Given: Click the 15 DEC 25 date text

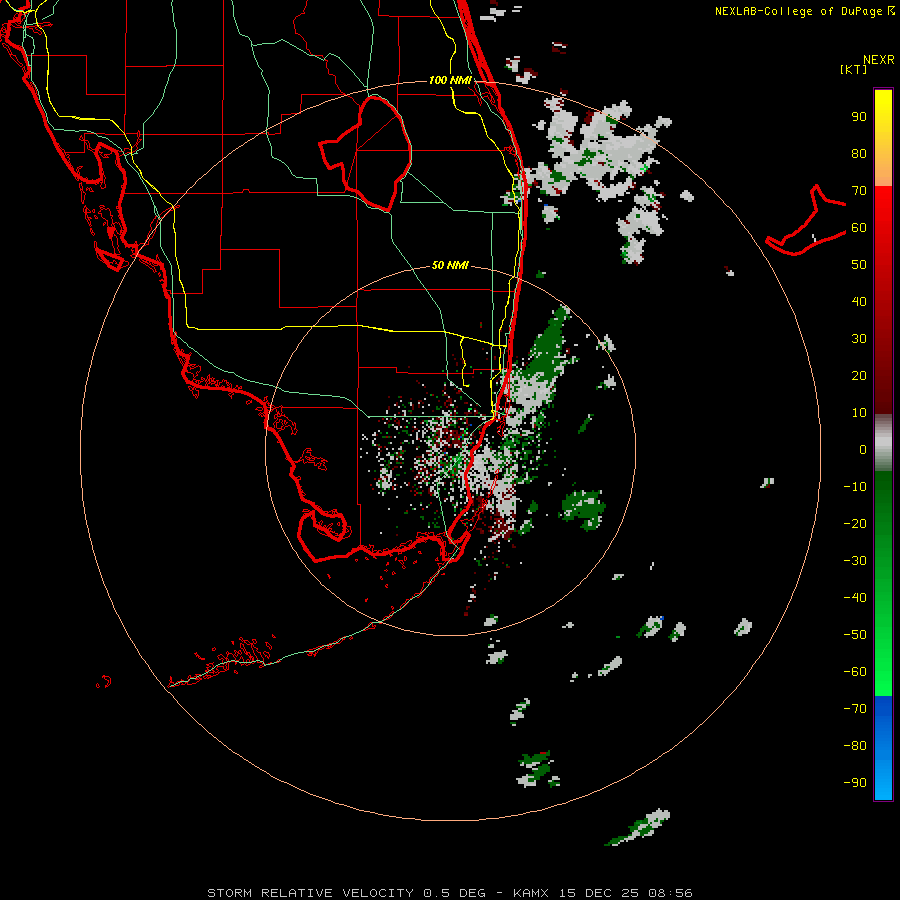Looking at the screenshot, I should point(599,893).
